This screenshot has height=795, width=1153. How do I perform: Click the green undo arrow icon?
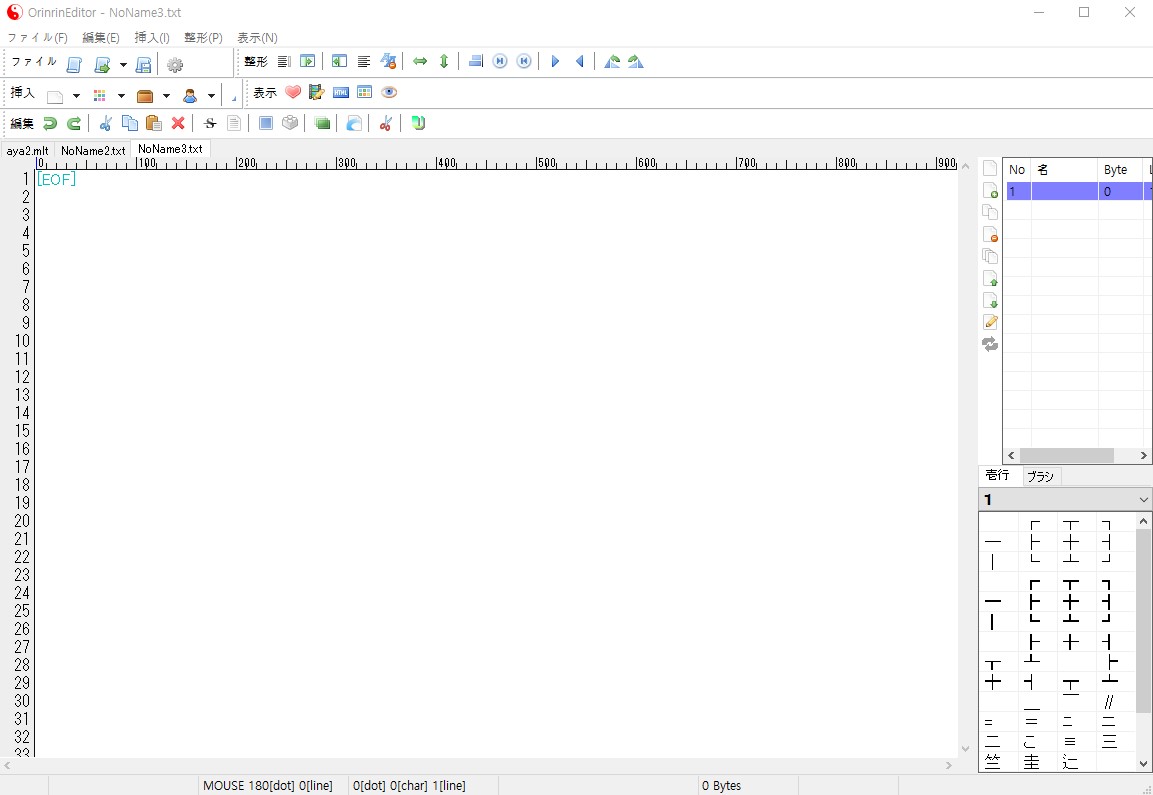click(49, 123)
